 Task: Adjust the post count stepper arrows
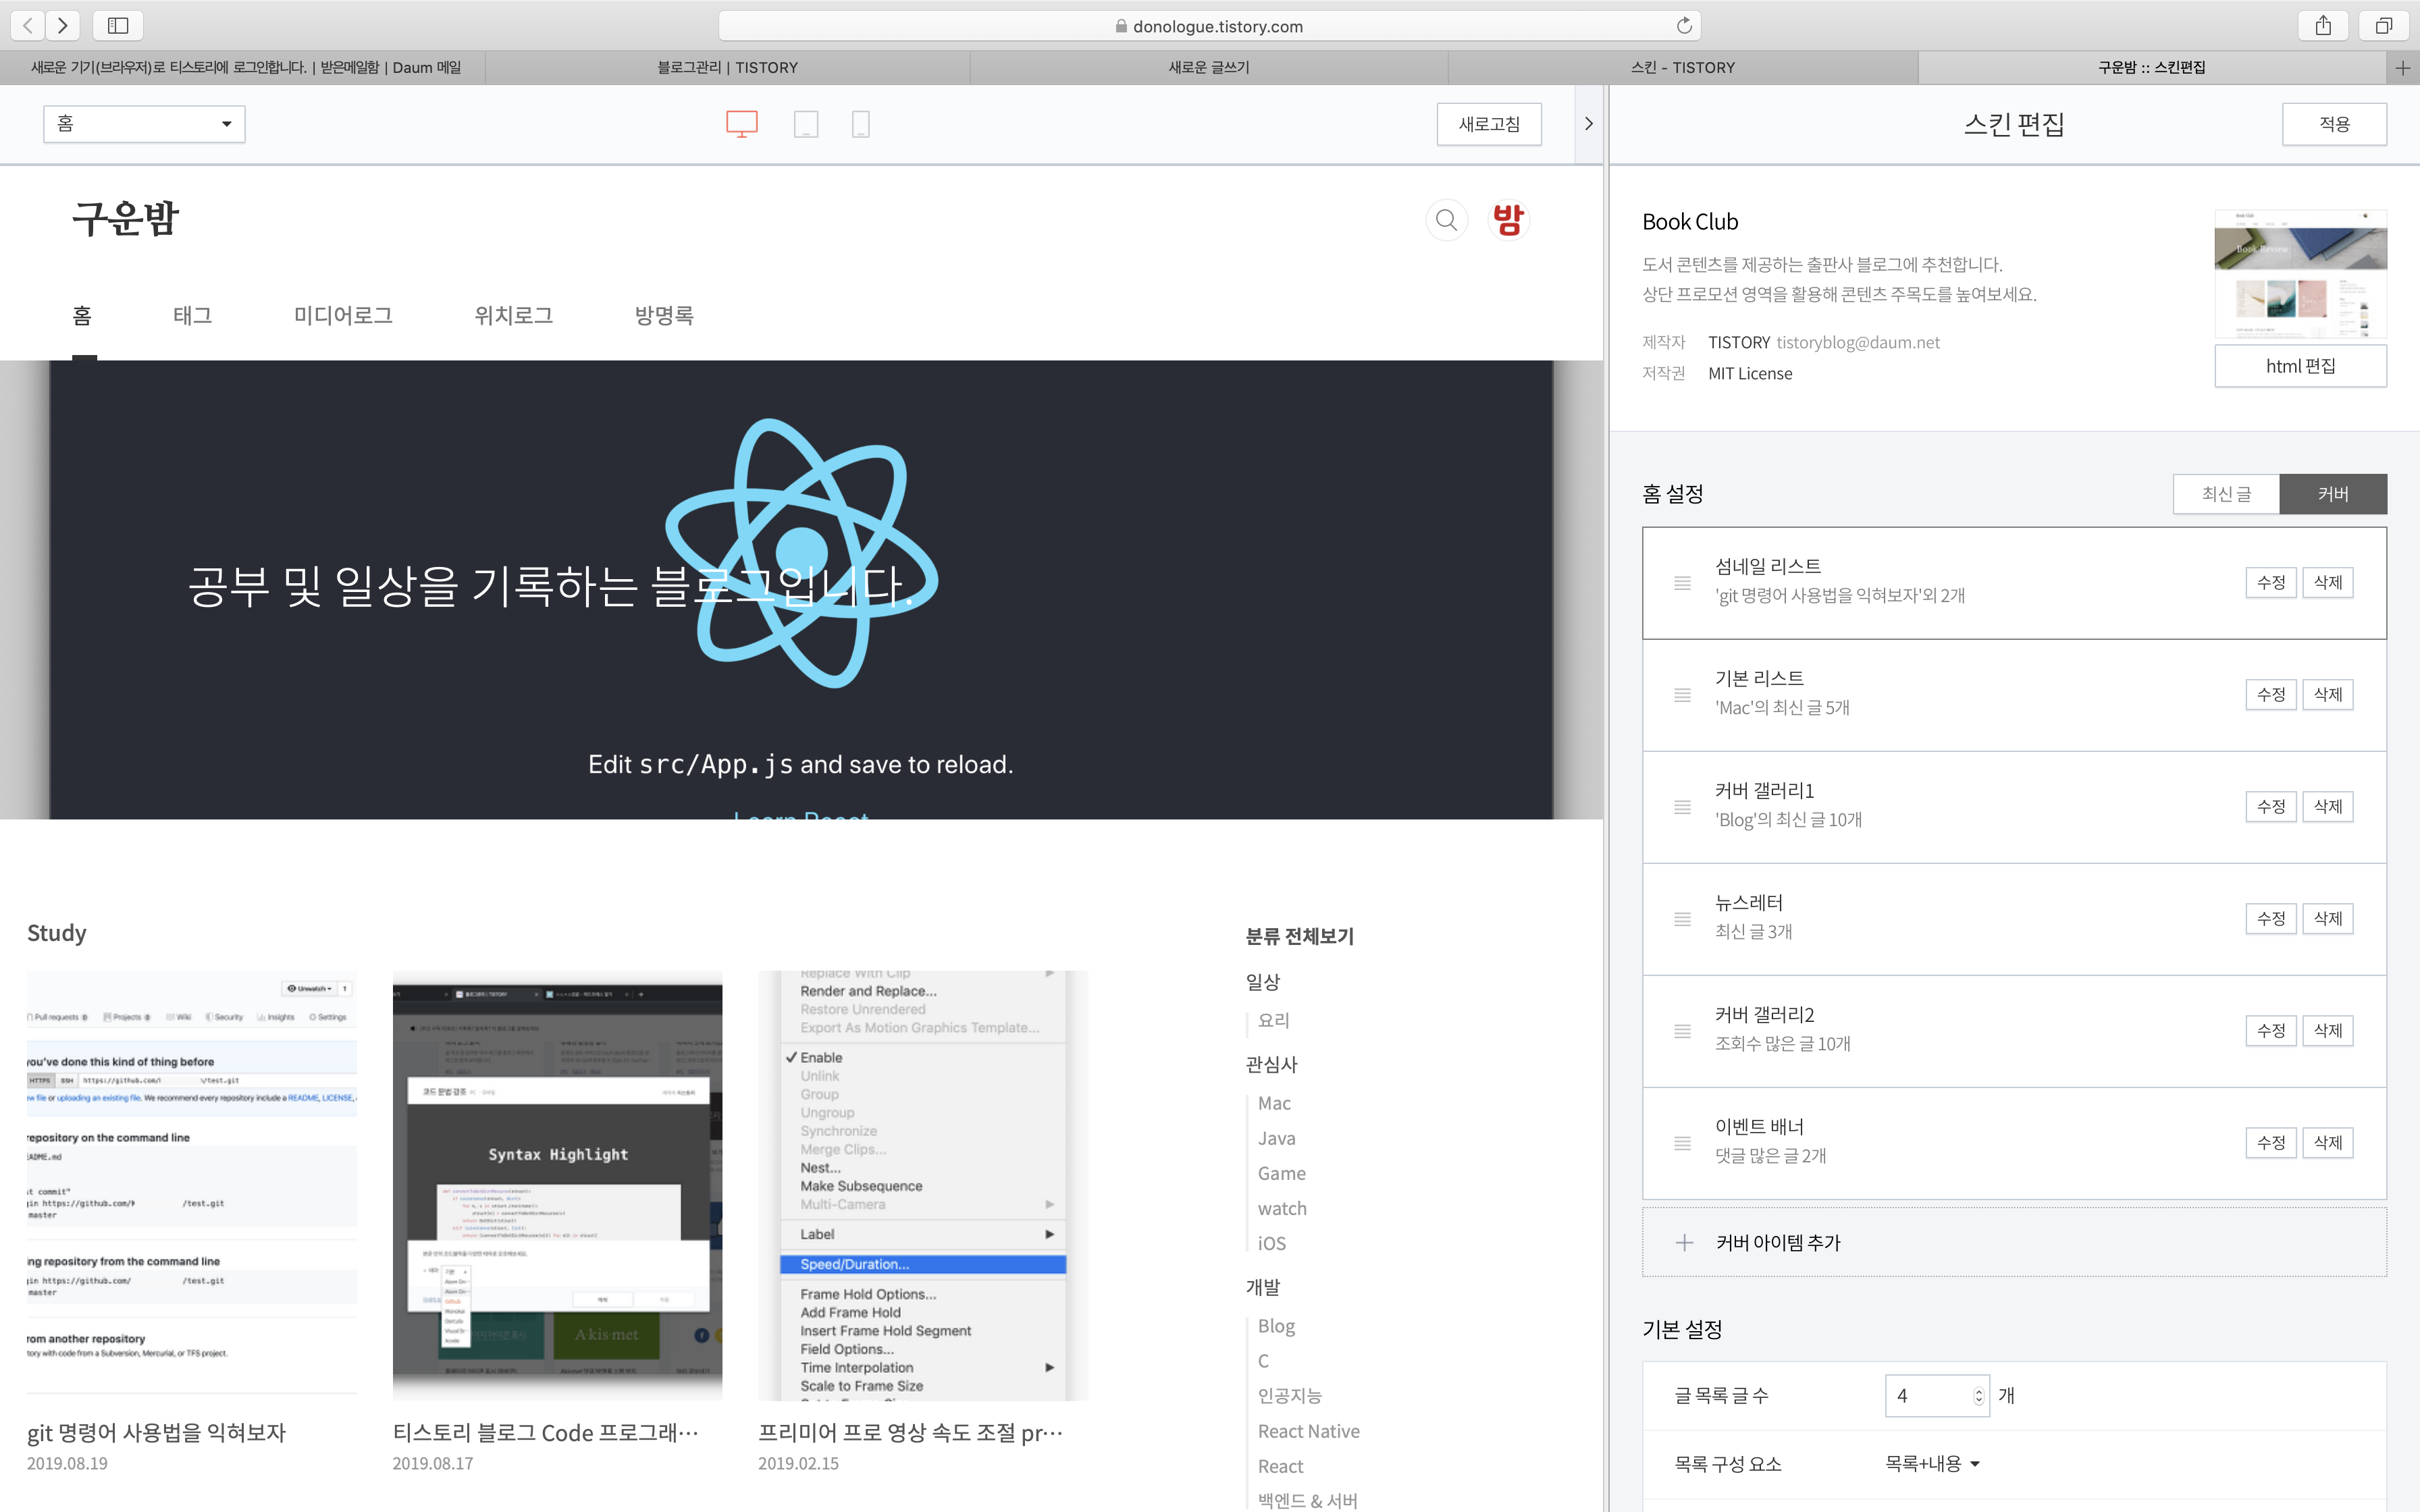[1978, 1396]
